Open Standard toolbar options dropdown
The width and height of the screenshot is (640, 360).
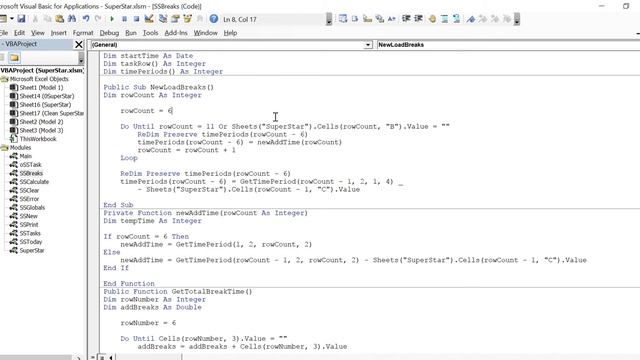coord(329,19)
